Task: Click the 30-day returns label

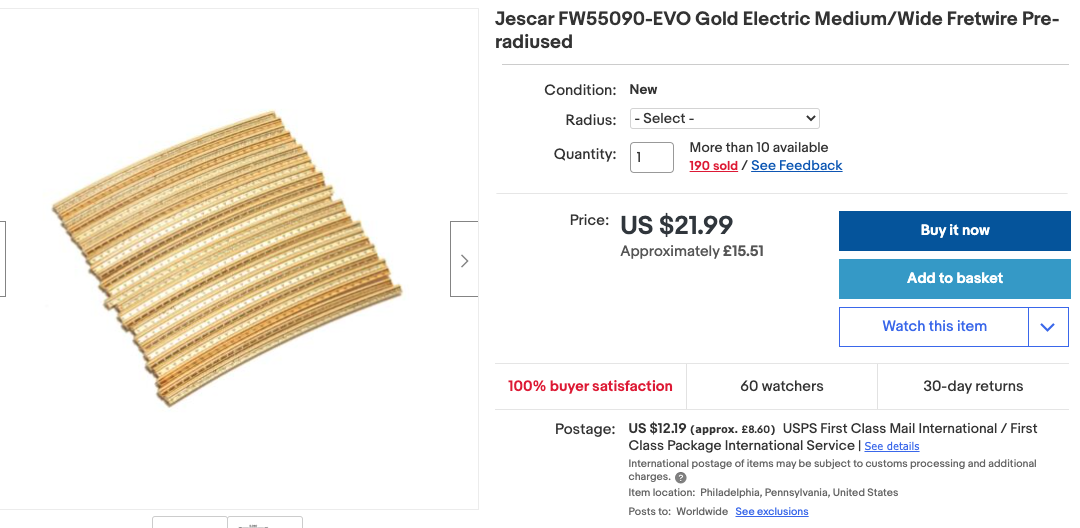Action: click(x=973, y=386)
